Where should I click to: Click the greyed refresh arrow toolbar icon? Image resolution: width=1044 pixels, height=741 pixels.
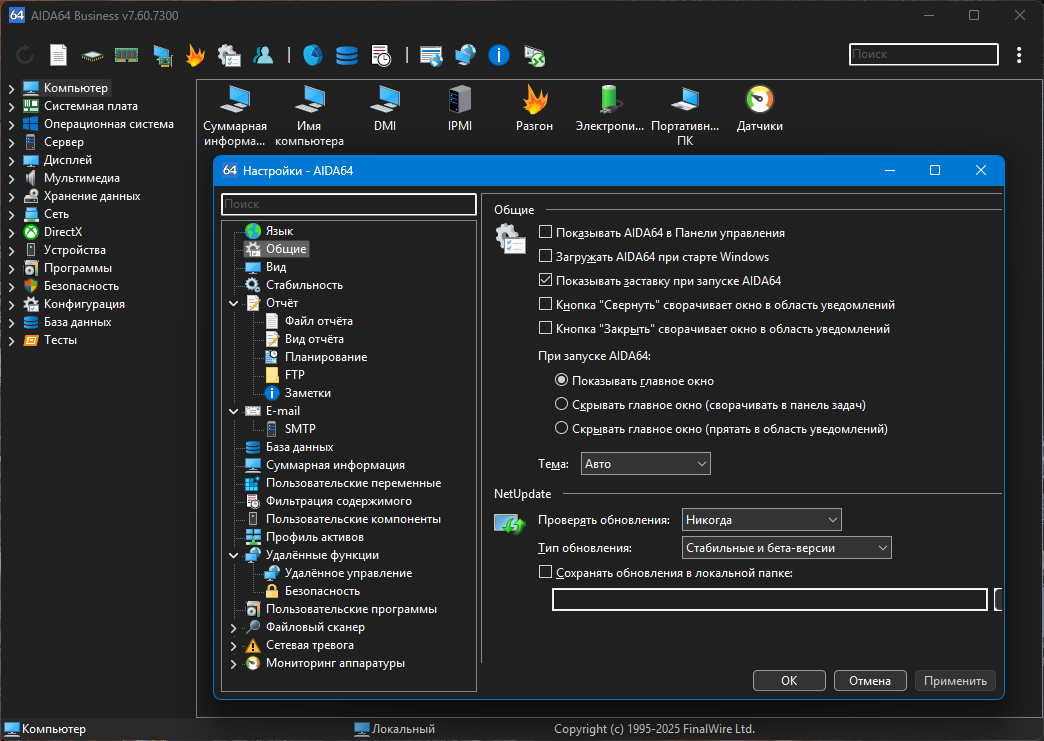coord(25,55)
